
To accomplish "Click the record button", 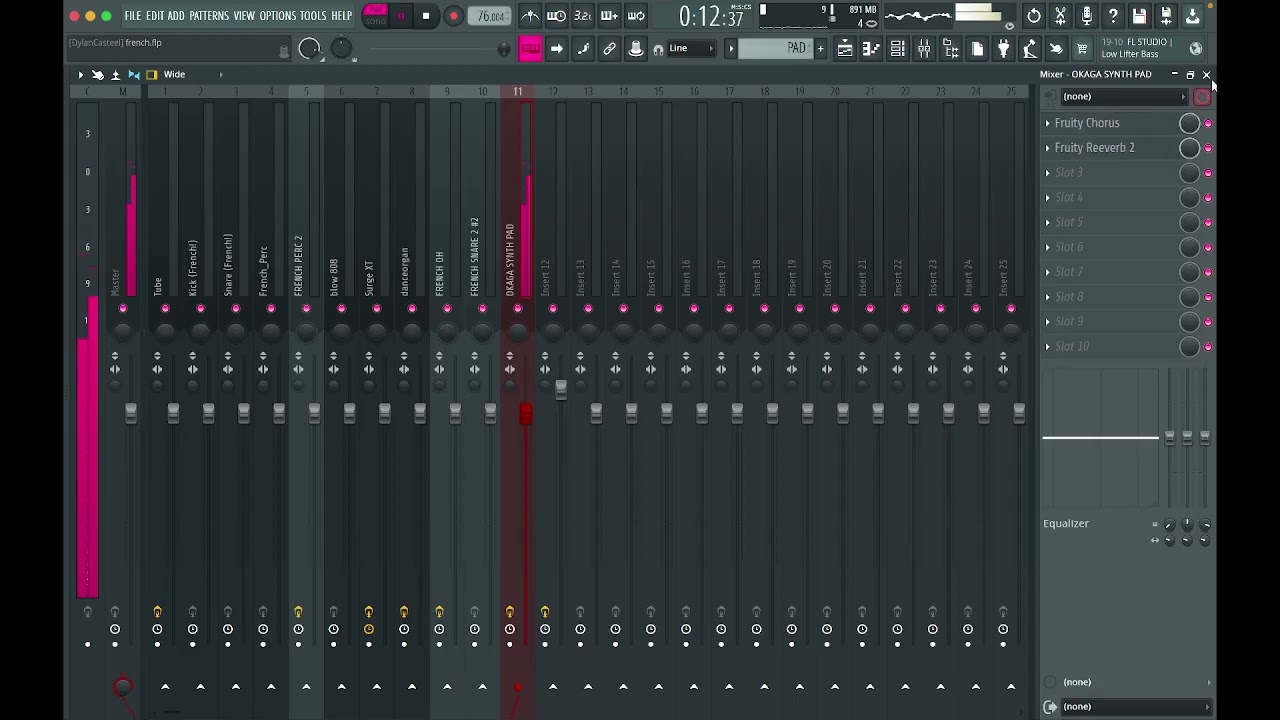I will pyautogui.click(x=453, y=16).
